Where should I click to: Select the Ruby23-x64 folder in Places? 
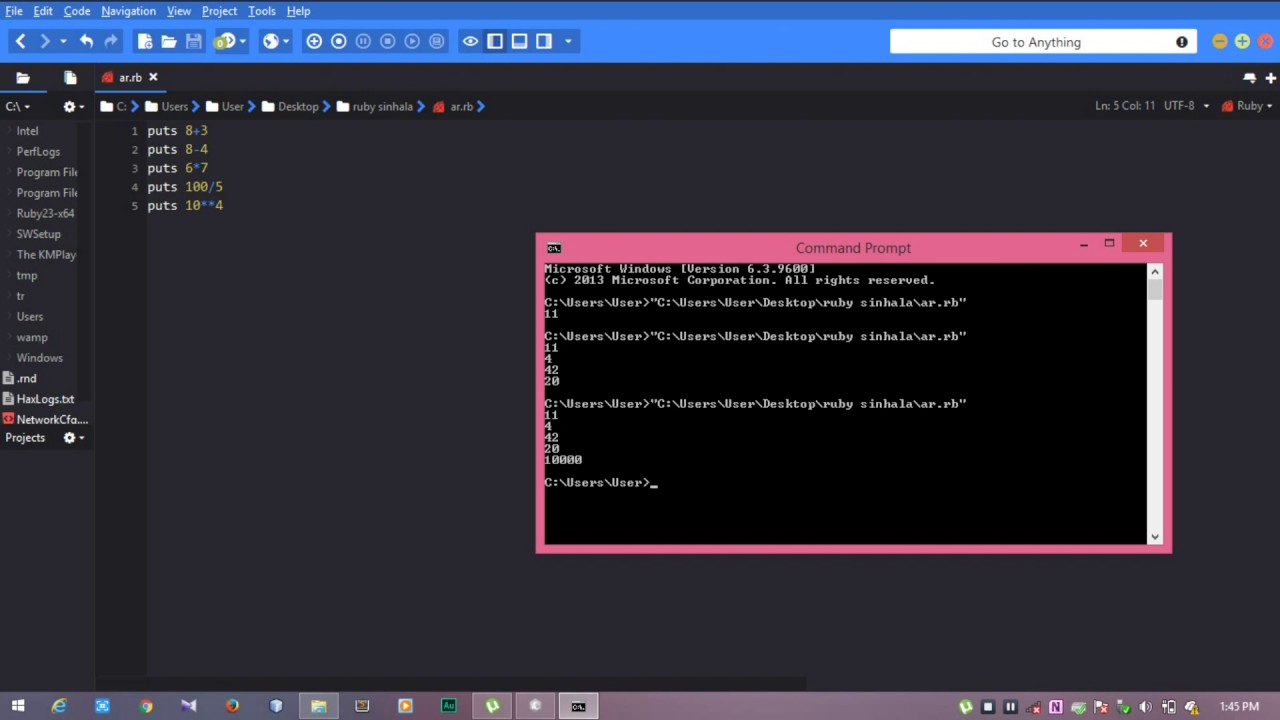pyautogui.click(x=45, y=213)
